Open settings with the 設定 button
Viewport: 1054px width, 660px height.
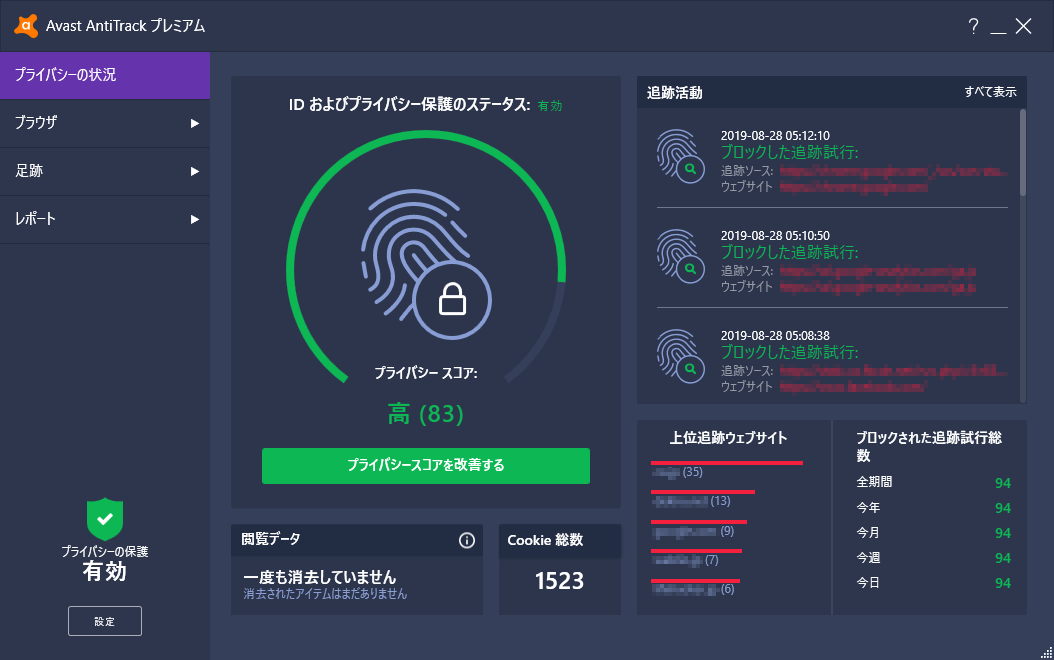click(x=104, y=621)
